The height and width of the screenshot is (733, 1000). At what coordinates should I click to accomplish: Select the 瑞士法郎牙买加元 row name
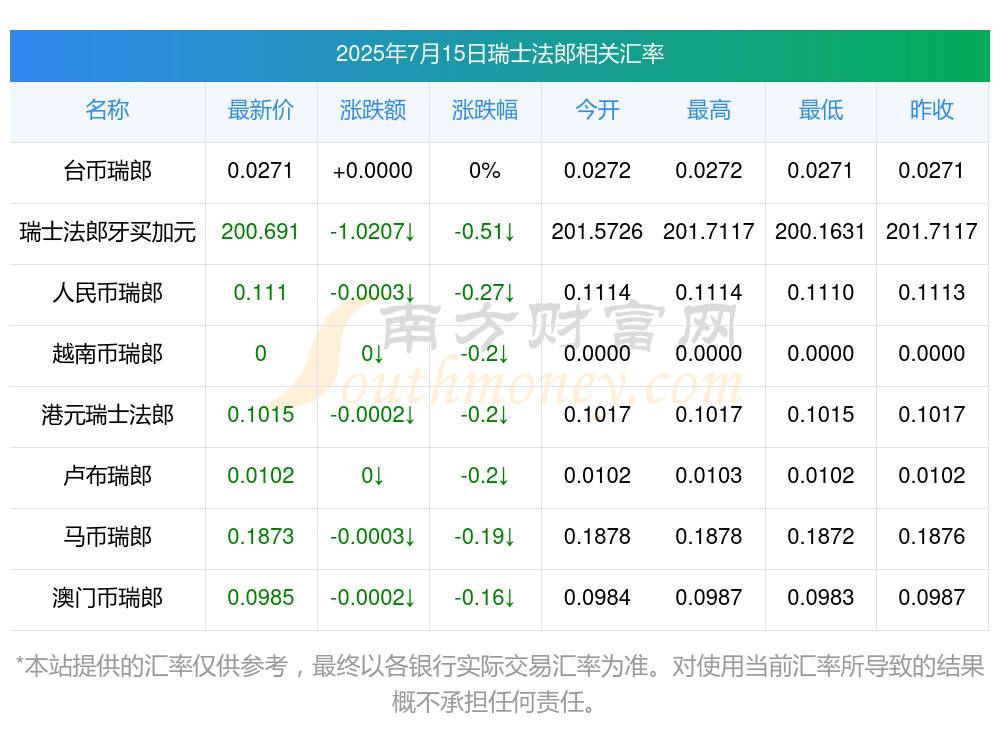[107, 232]
